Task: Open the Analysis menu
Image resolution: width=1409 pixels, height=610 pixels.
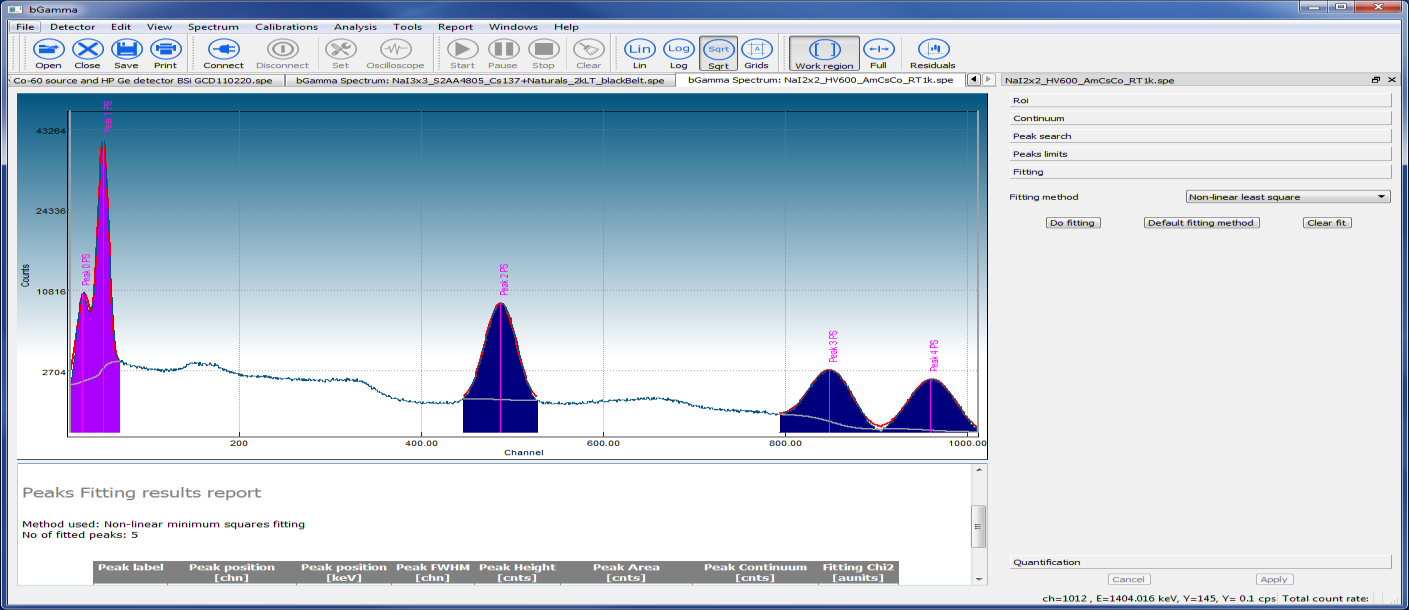Action: pyautogui.click(x=356, y=27)
